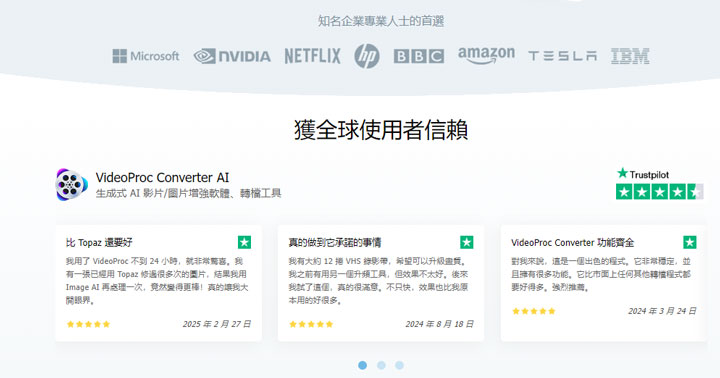Click the Trustpilot logo with green star
The height and width of the screenshot is (378, 720).
(x=643, y=174)
